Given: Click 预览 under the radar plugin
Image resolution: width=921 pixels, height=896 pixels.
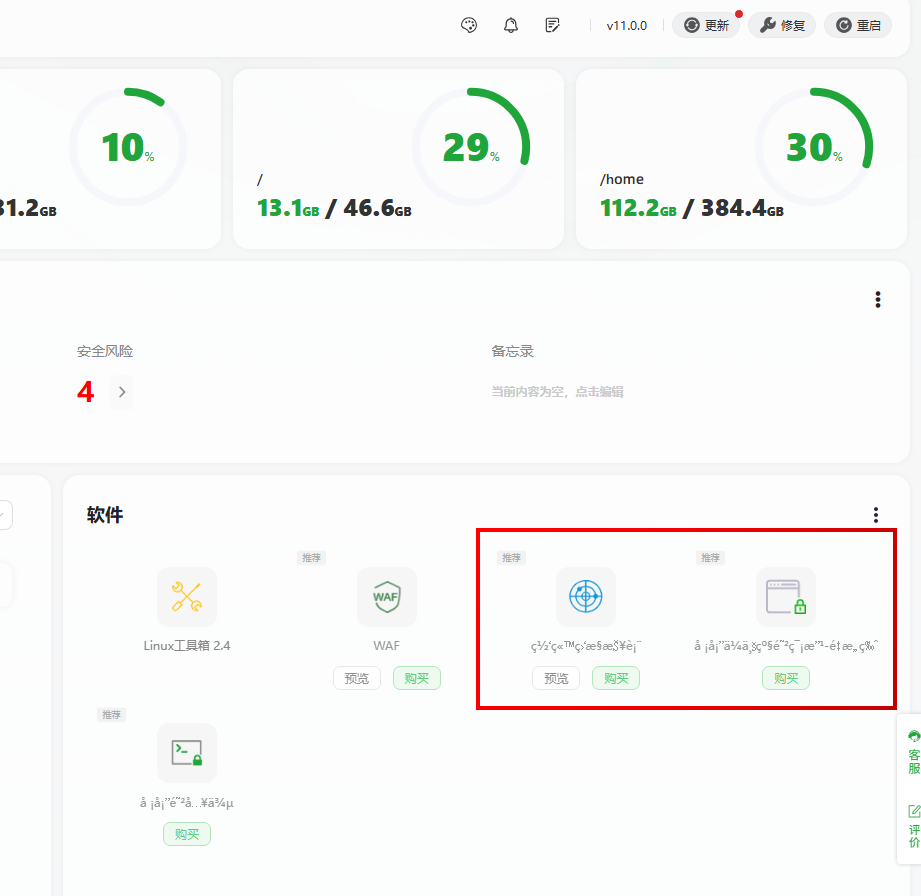Looking at the screenshot, I should pos(556,679).
